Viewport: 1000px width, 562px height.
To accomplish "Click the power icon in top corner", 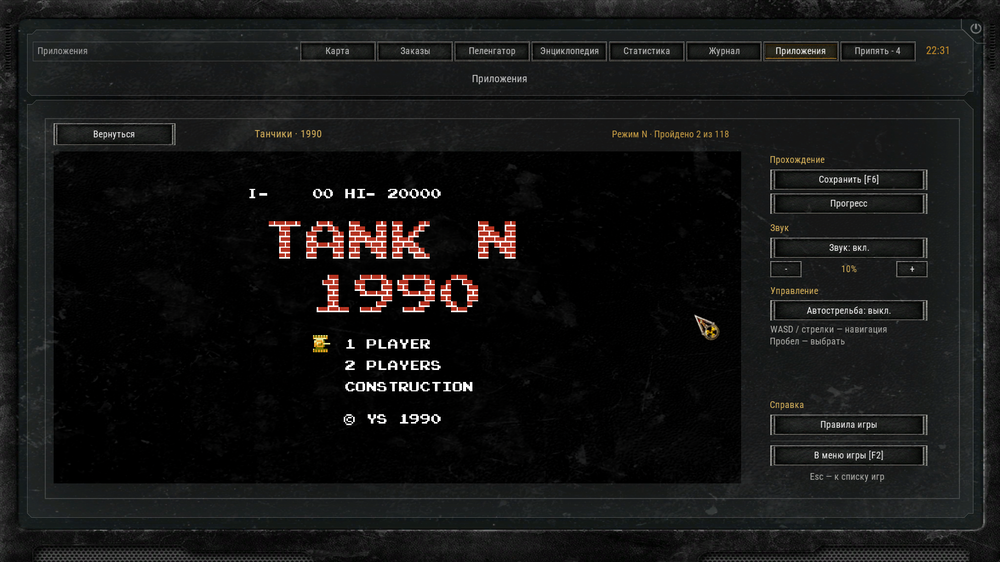I will pos(975,29).
